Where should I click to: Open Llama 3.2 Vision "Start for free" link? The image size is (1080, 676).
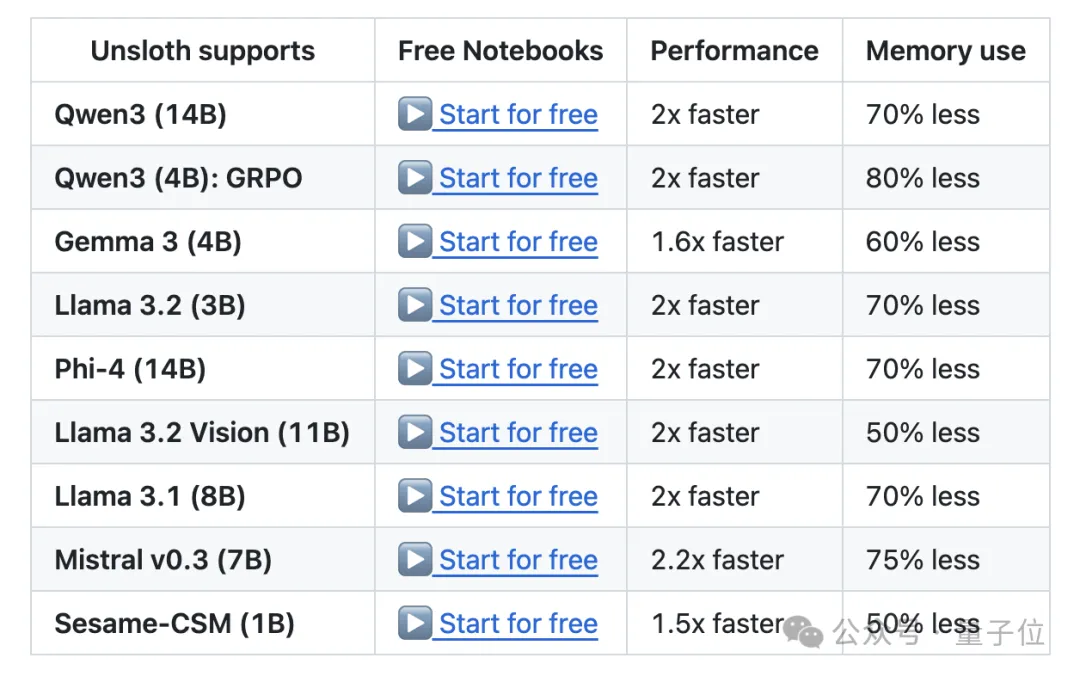pos(518,433)
